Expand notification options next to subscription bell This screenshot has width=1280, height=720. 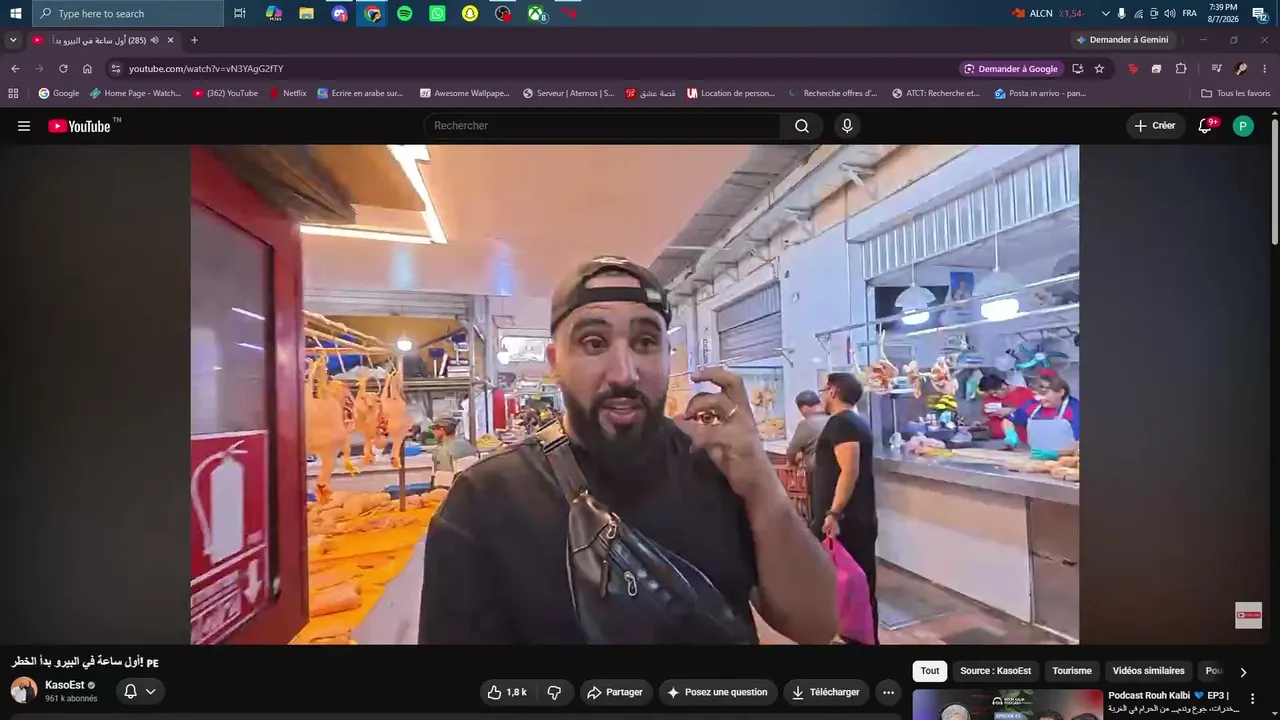click(151, 691)
